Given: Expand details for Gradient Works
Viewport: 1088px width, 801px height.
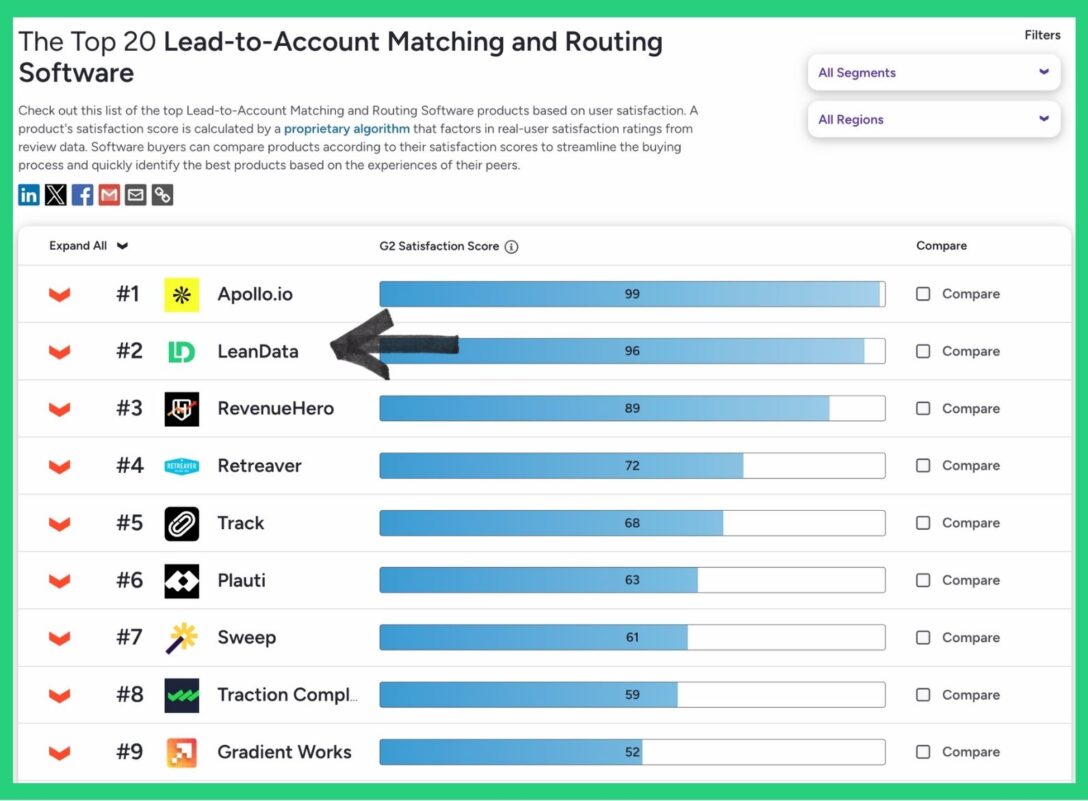Looking at the screenshot, I should [x=58, y=751].
